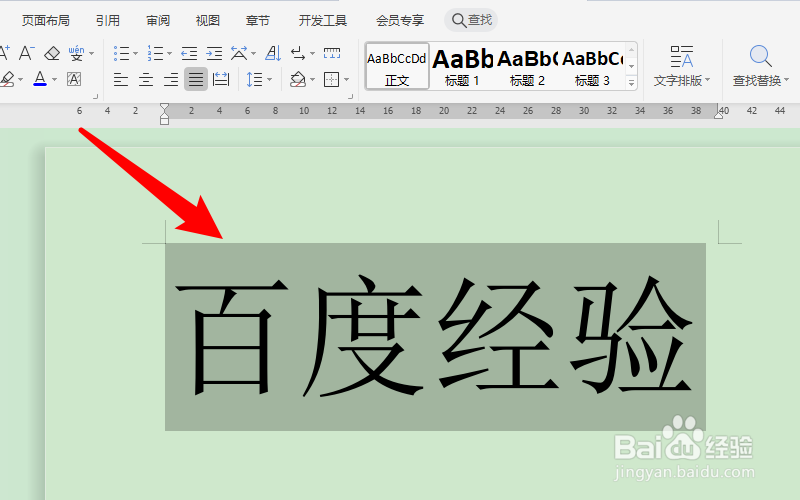Screen dimensions: 800x500
Task: Click the borders icon
Action: coord(332,80)
